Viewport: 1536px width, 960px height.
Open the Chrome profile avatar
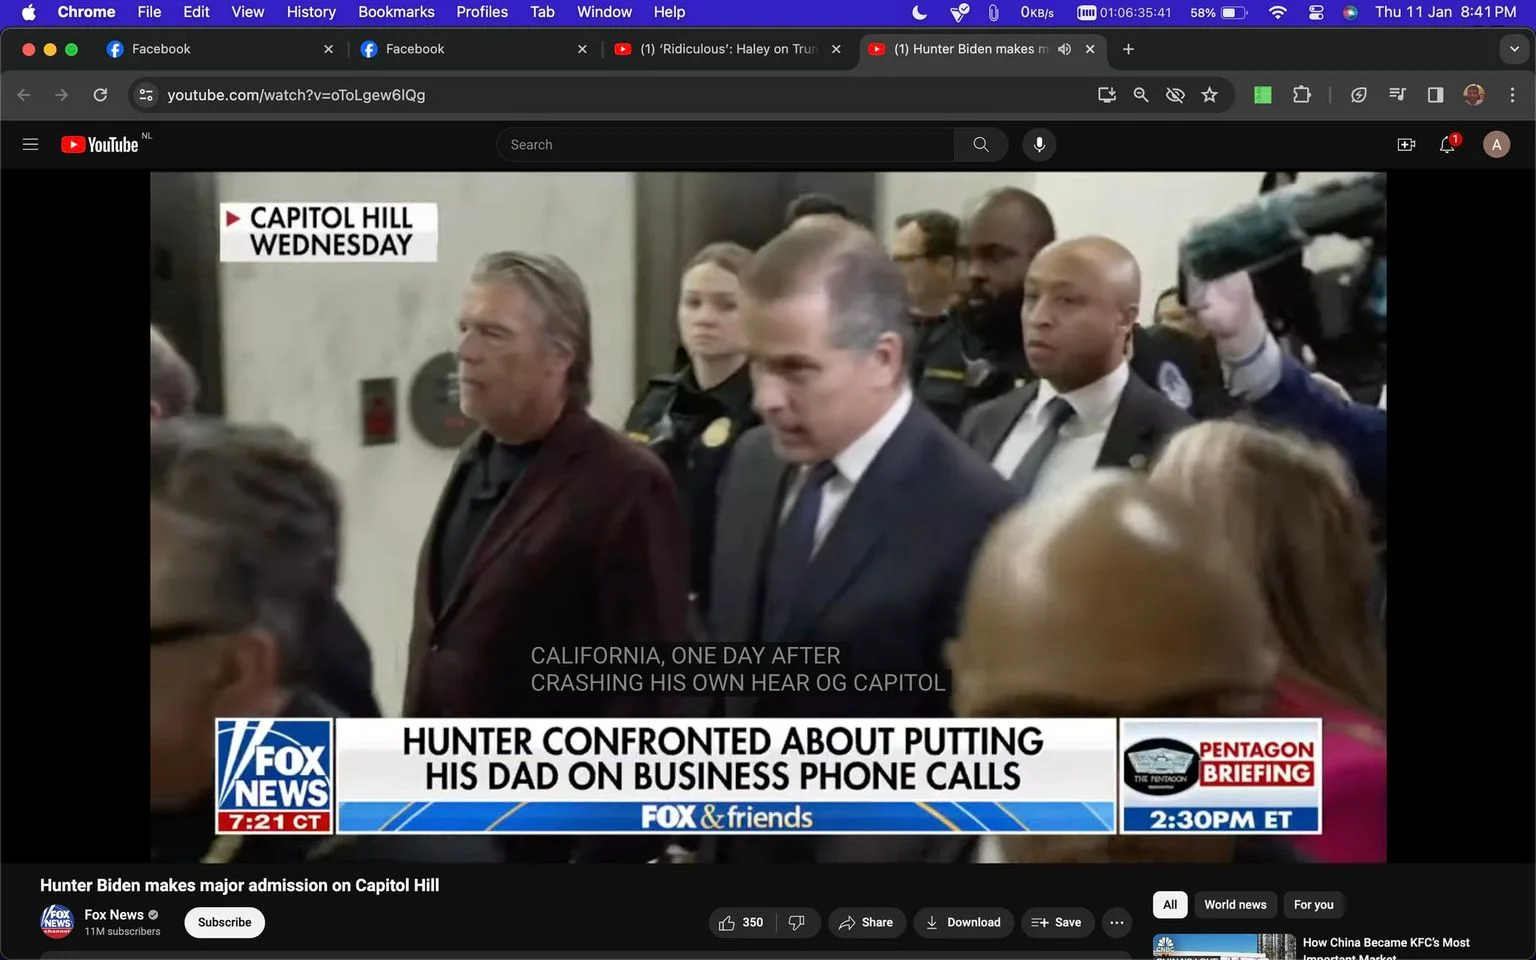(1474, 95)
